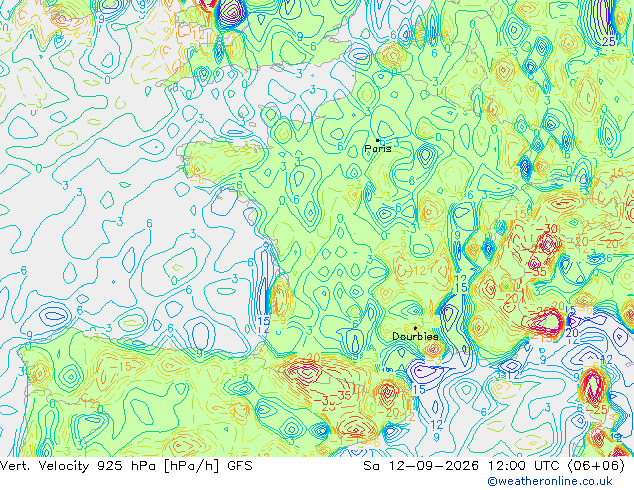Click the [hPa/h] unit label
The height and width of the screenshot is (490, 634).
193,466
